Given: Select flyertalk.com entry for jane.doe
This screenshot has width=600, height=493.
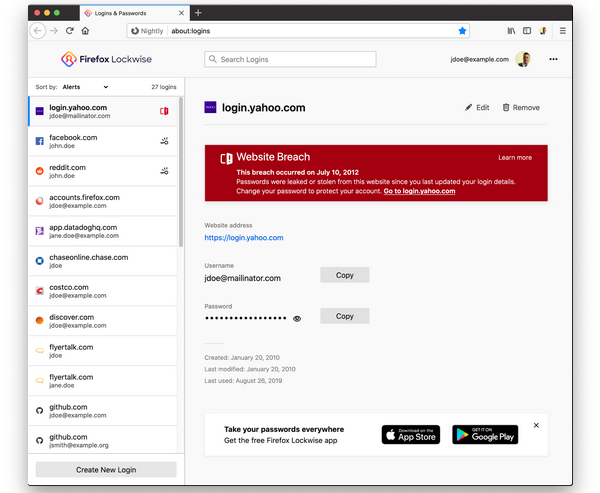Looking at the screenshot, I should (103, 381).
